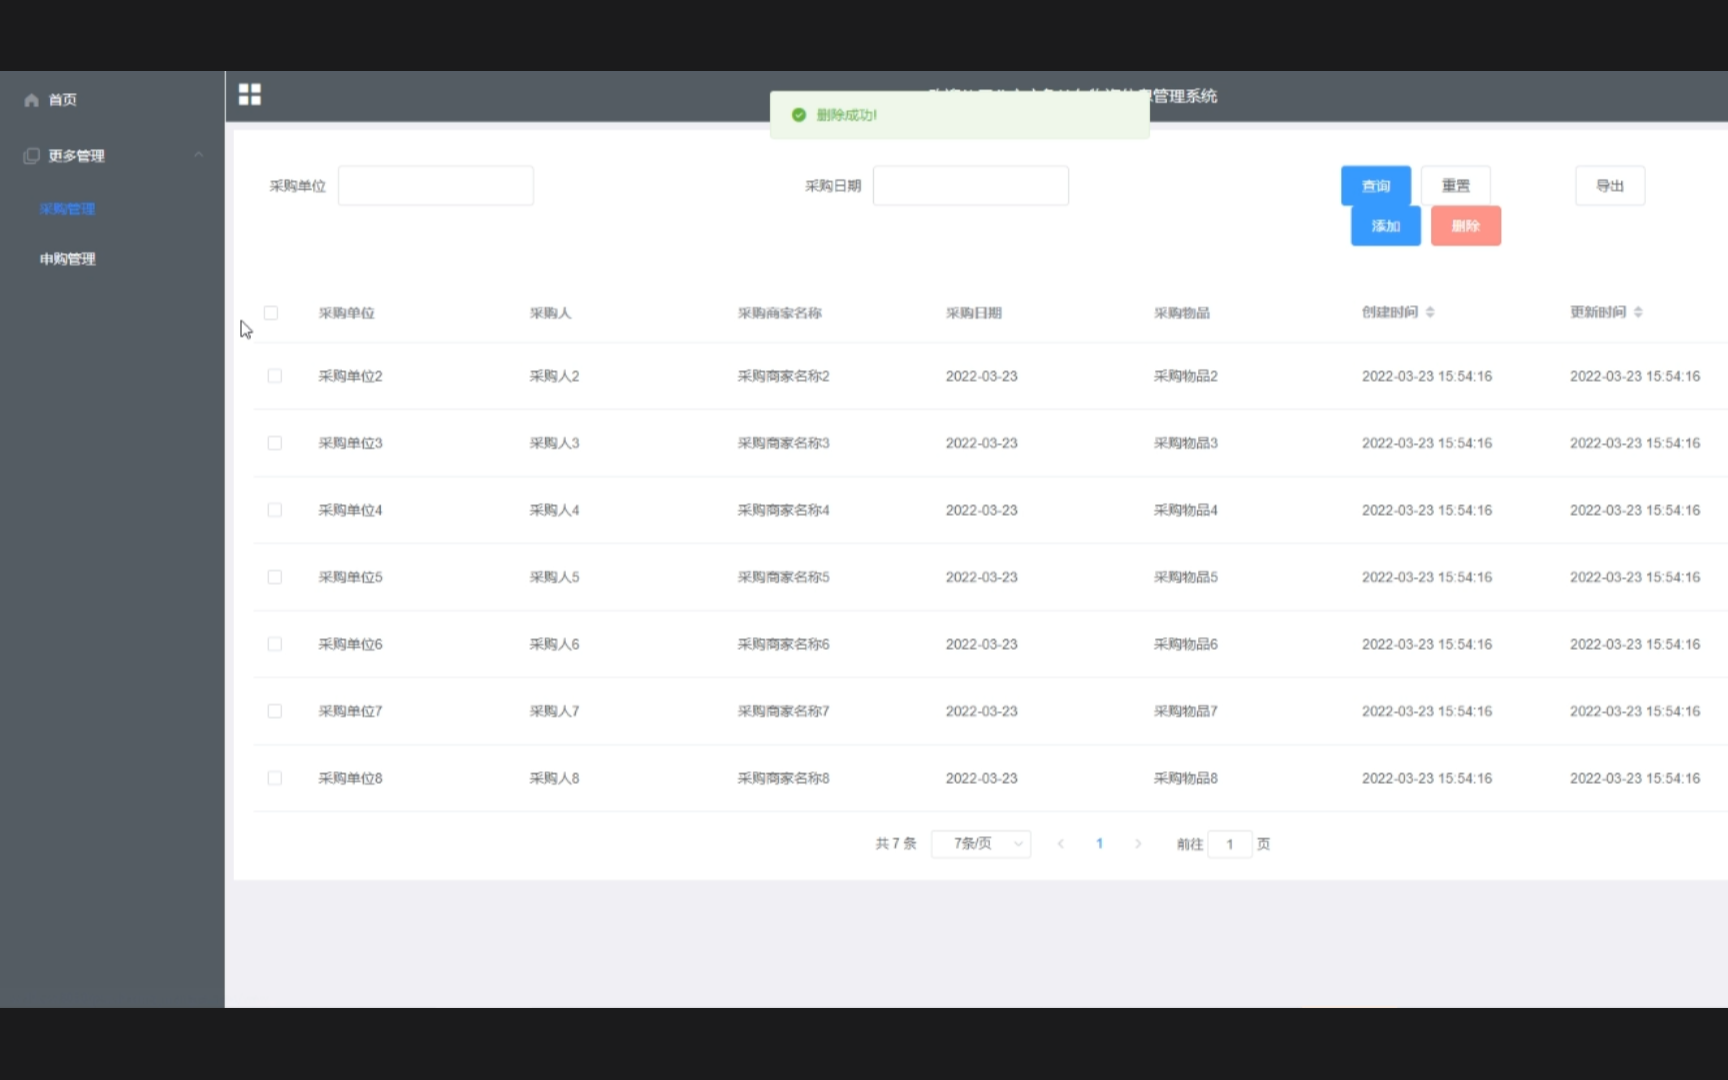Switch to 申购管理 in the sidebar
The width and height of the screenshot is (1728, 1080).
pos(66,258)
